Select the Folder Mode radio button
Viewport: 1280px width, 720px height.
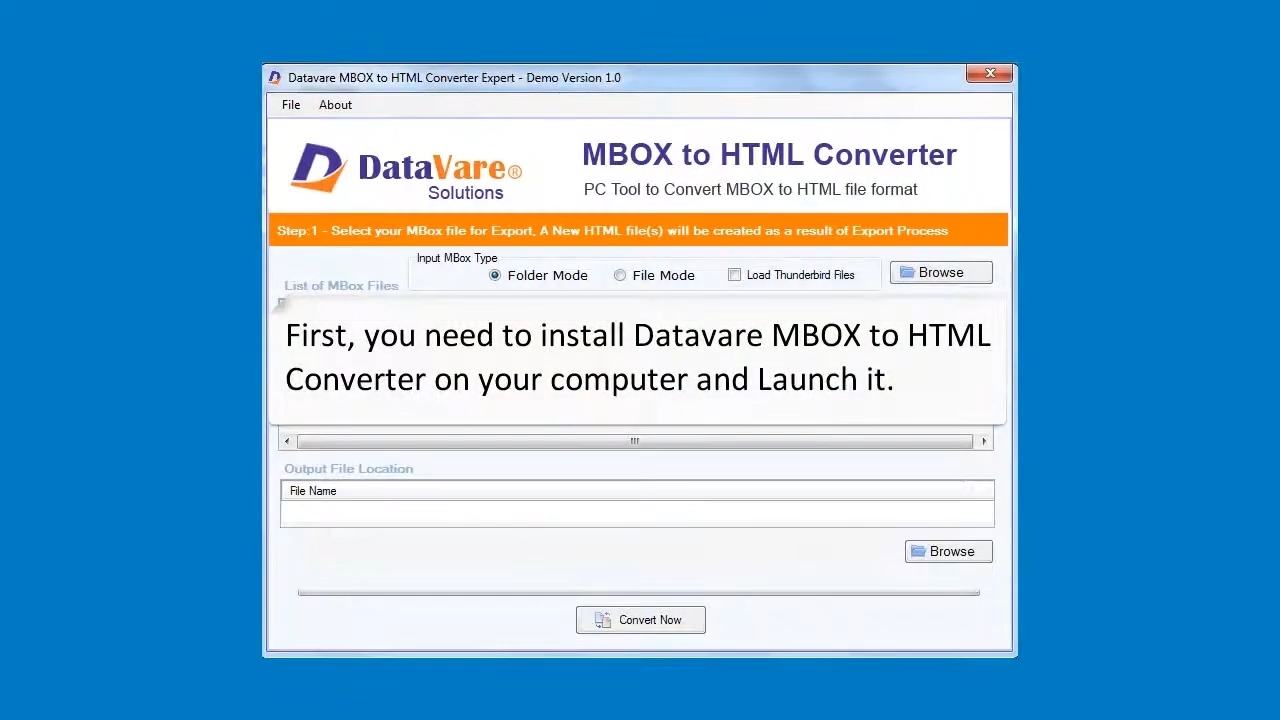pyautogui.click(x=495, y=275)
